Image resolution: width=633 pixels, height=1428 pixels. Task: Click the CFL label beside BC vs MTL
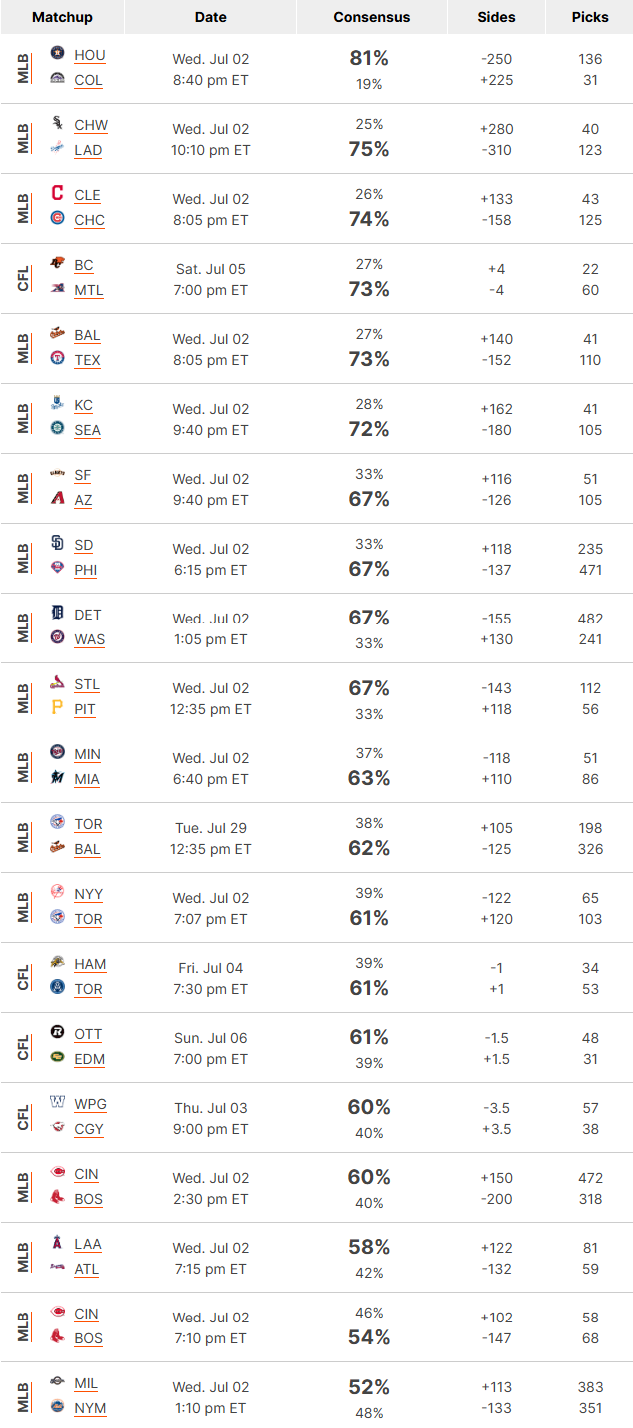click(24, 278)
